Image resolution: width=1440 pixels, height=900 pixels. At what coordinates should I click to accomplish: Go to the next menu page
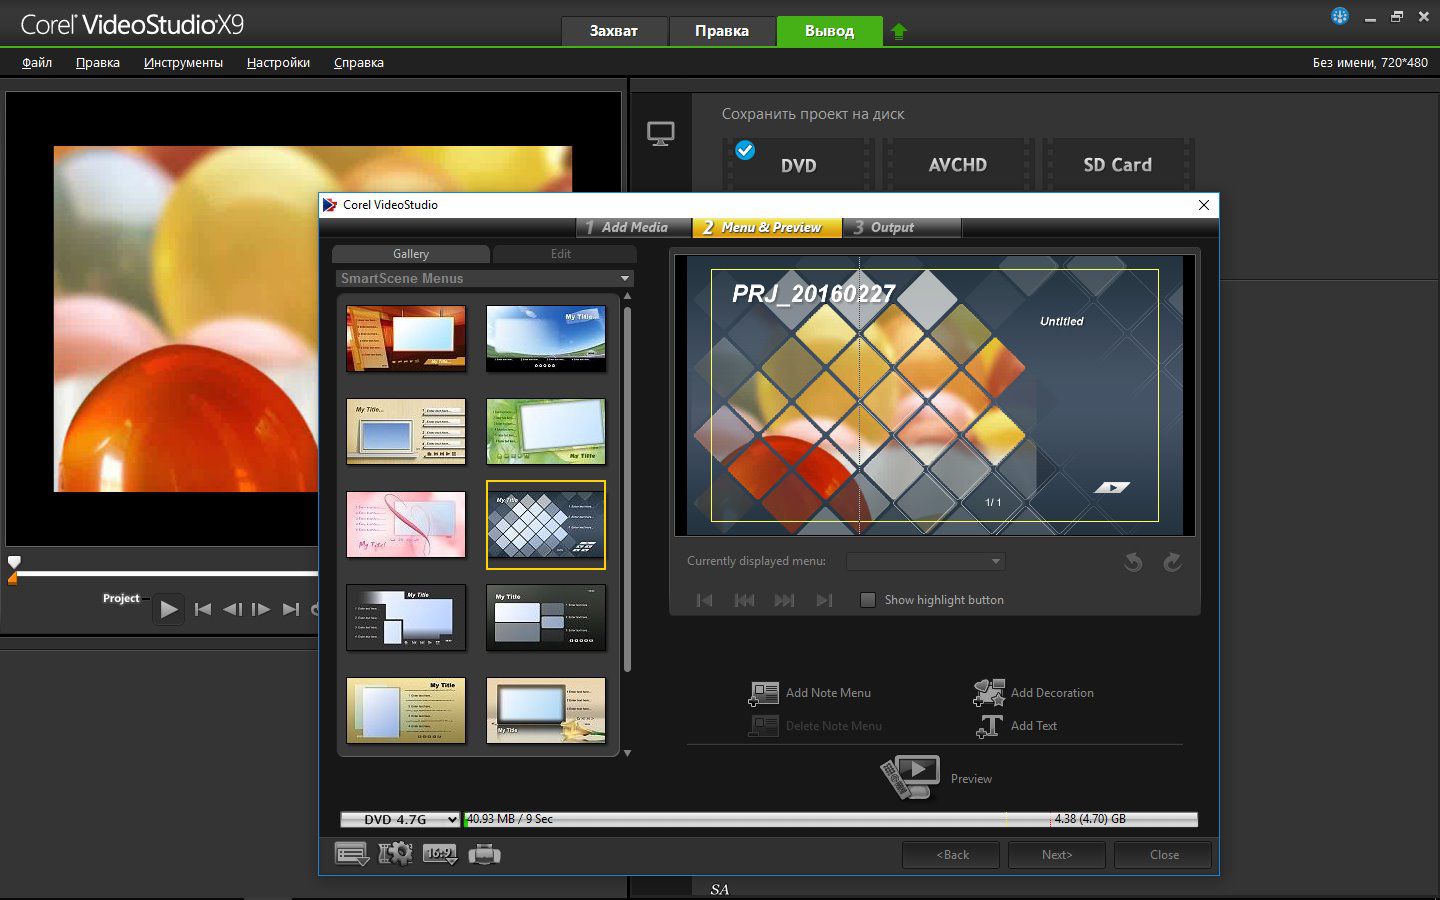click(x=784, y=600)
